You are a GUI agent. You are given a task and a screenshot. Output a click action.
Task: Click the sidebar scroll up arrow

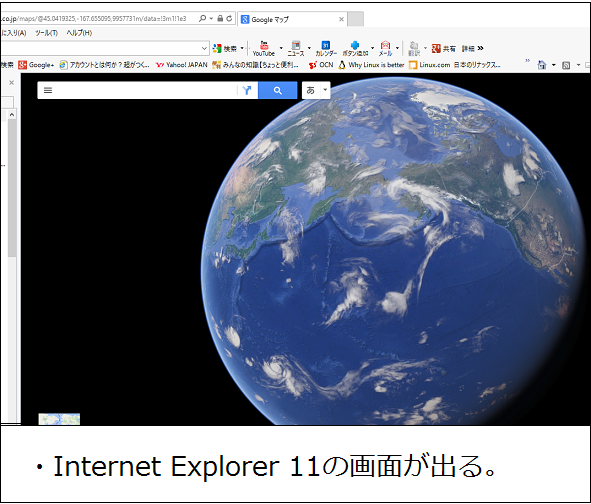tap(12, 114)
